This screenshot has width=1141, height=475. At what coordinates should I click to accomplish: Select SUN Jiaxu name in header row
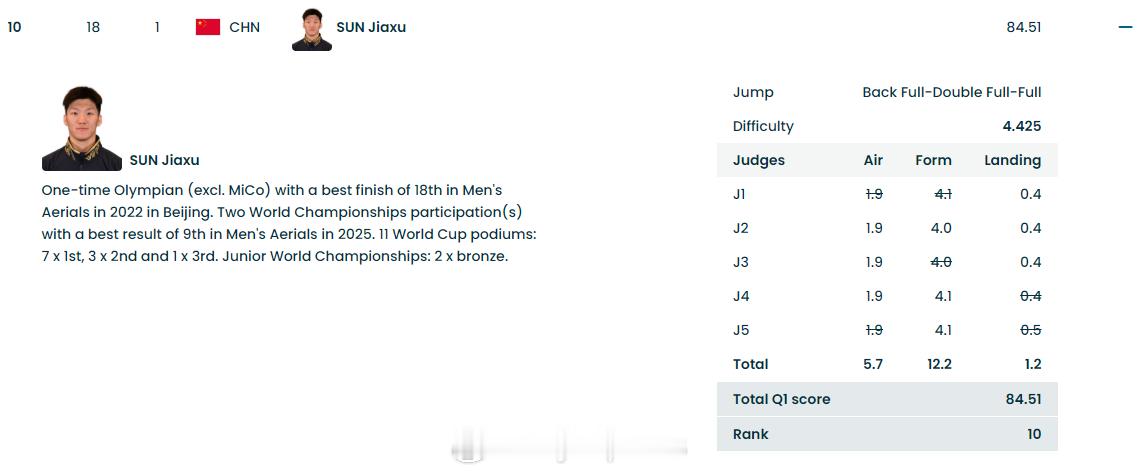(371, 28)
